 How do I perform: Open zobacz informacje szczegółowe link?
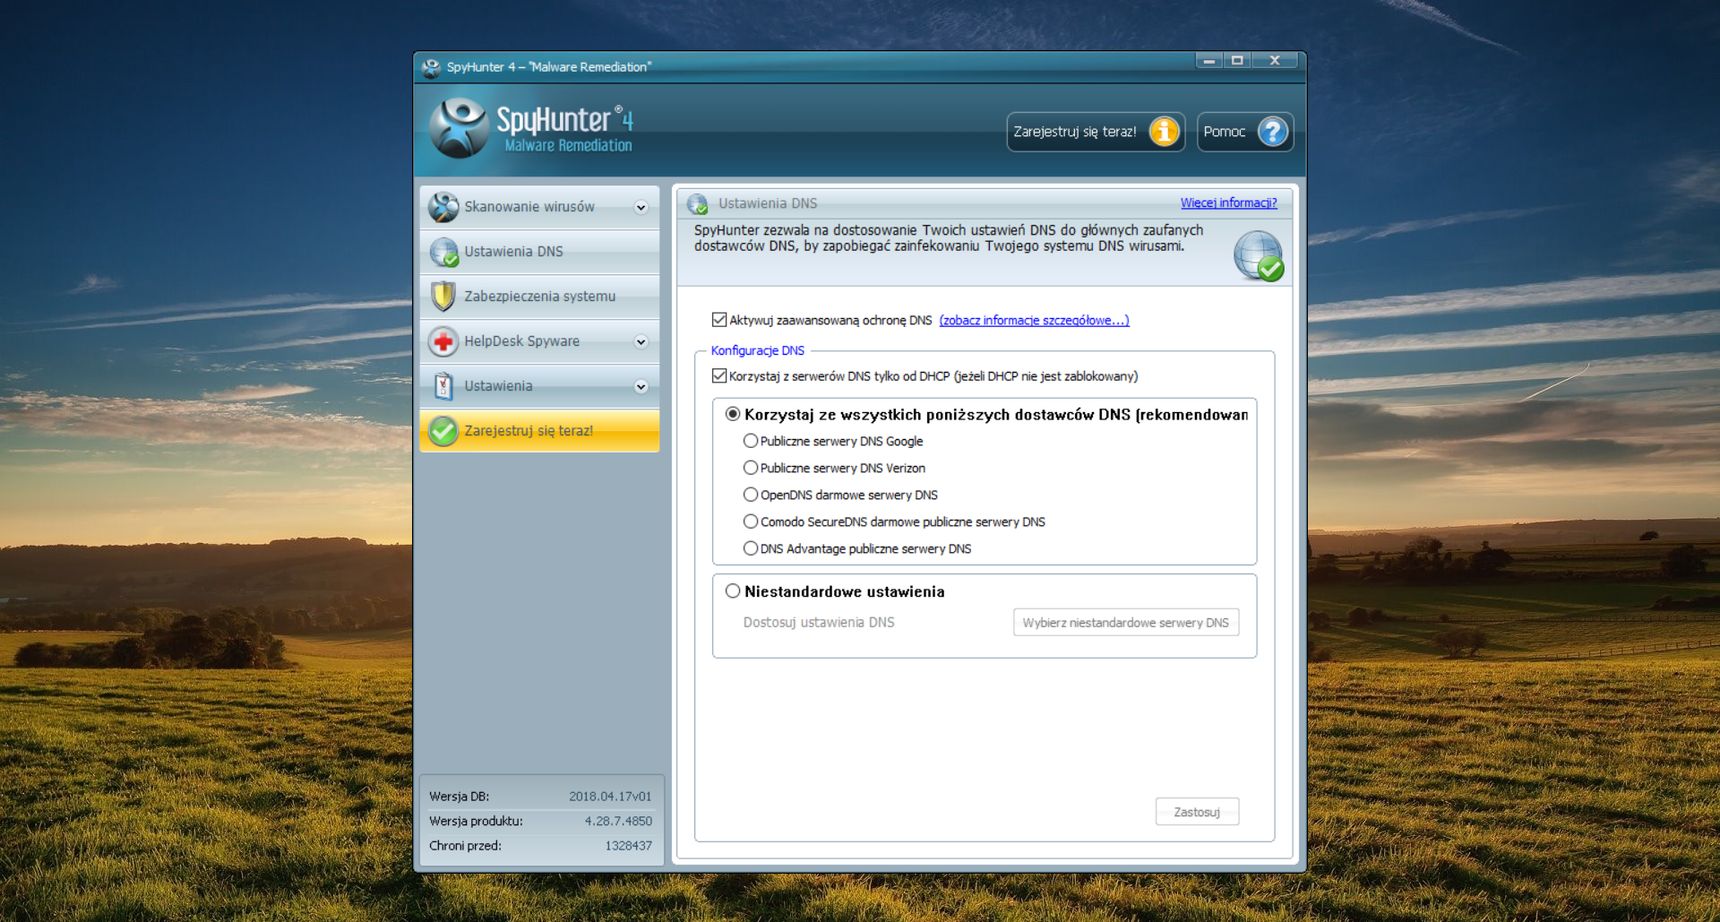pyautogui.click(x=1034, y=321)
